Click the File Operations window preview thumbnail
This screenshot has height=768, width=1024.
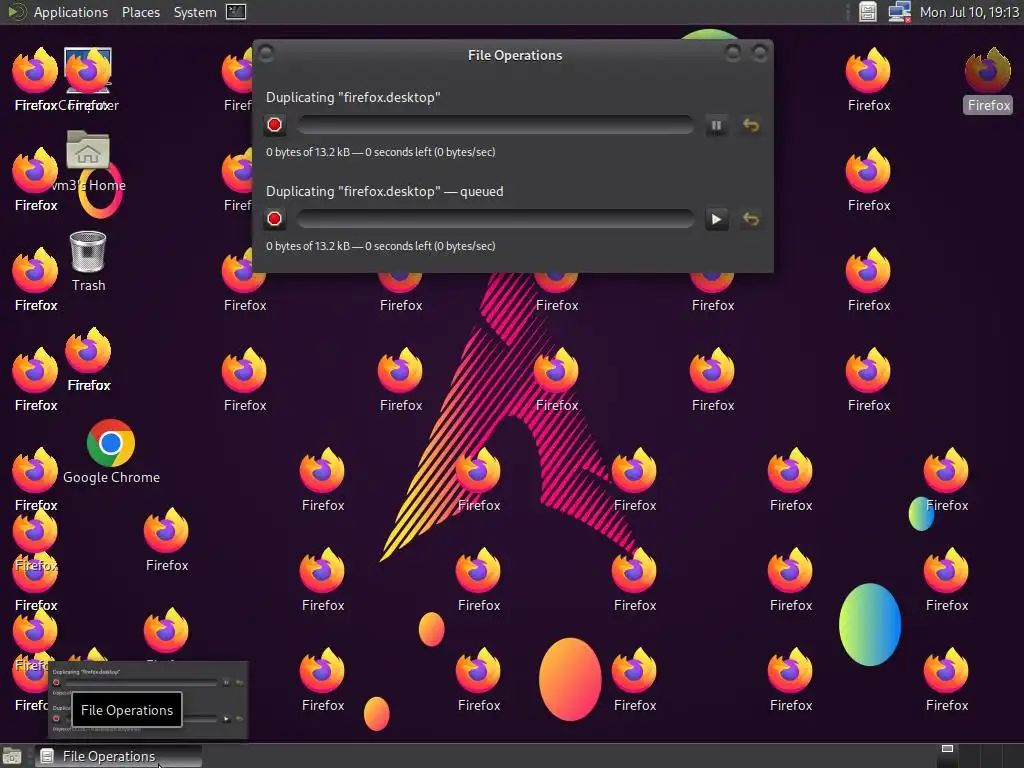click(148, 700)
